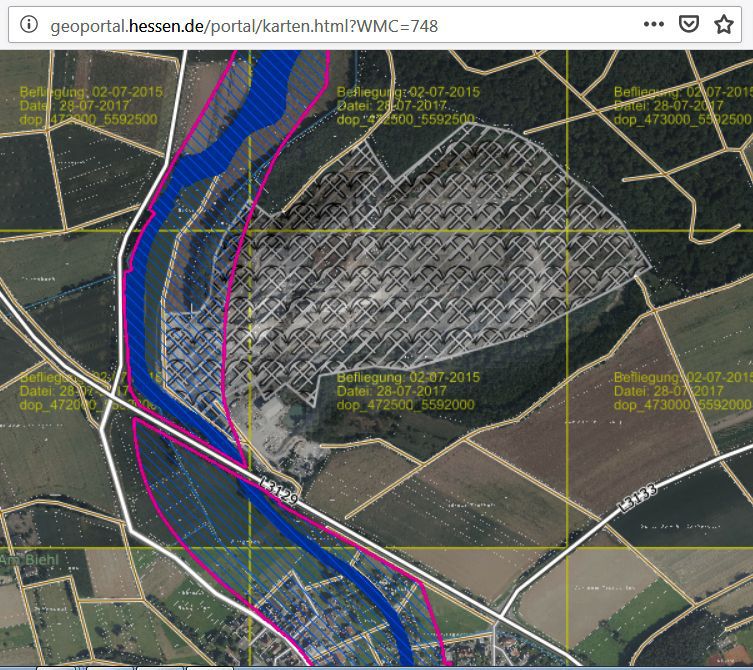Click the site information icon in address bar
753x670 pixels.
(x=30, y=25)
